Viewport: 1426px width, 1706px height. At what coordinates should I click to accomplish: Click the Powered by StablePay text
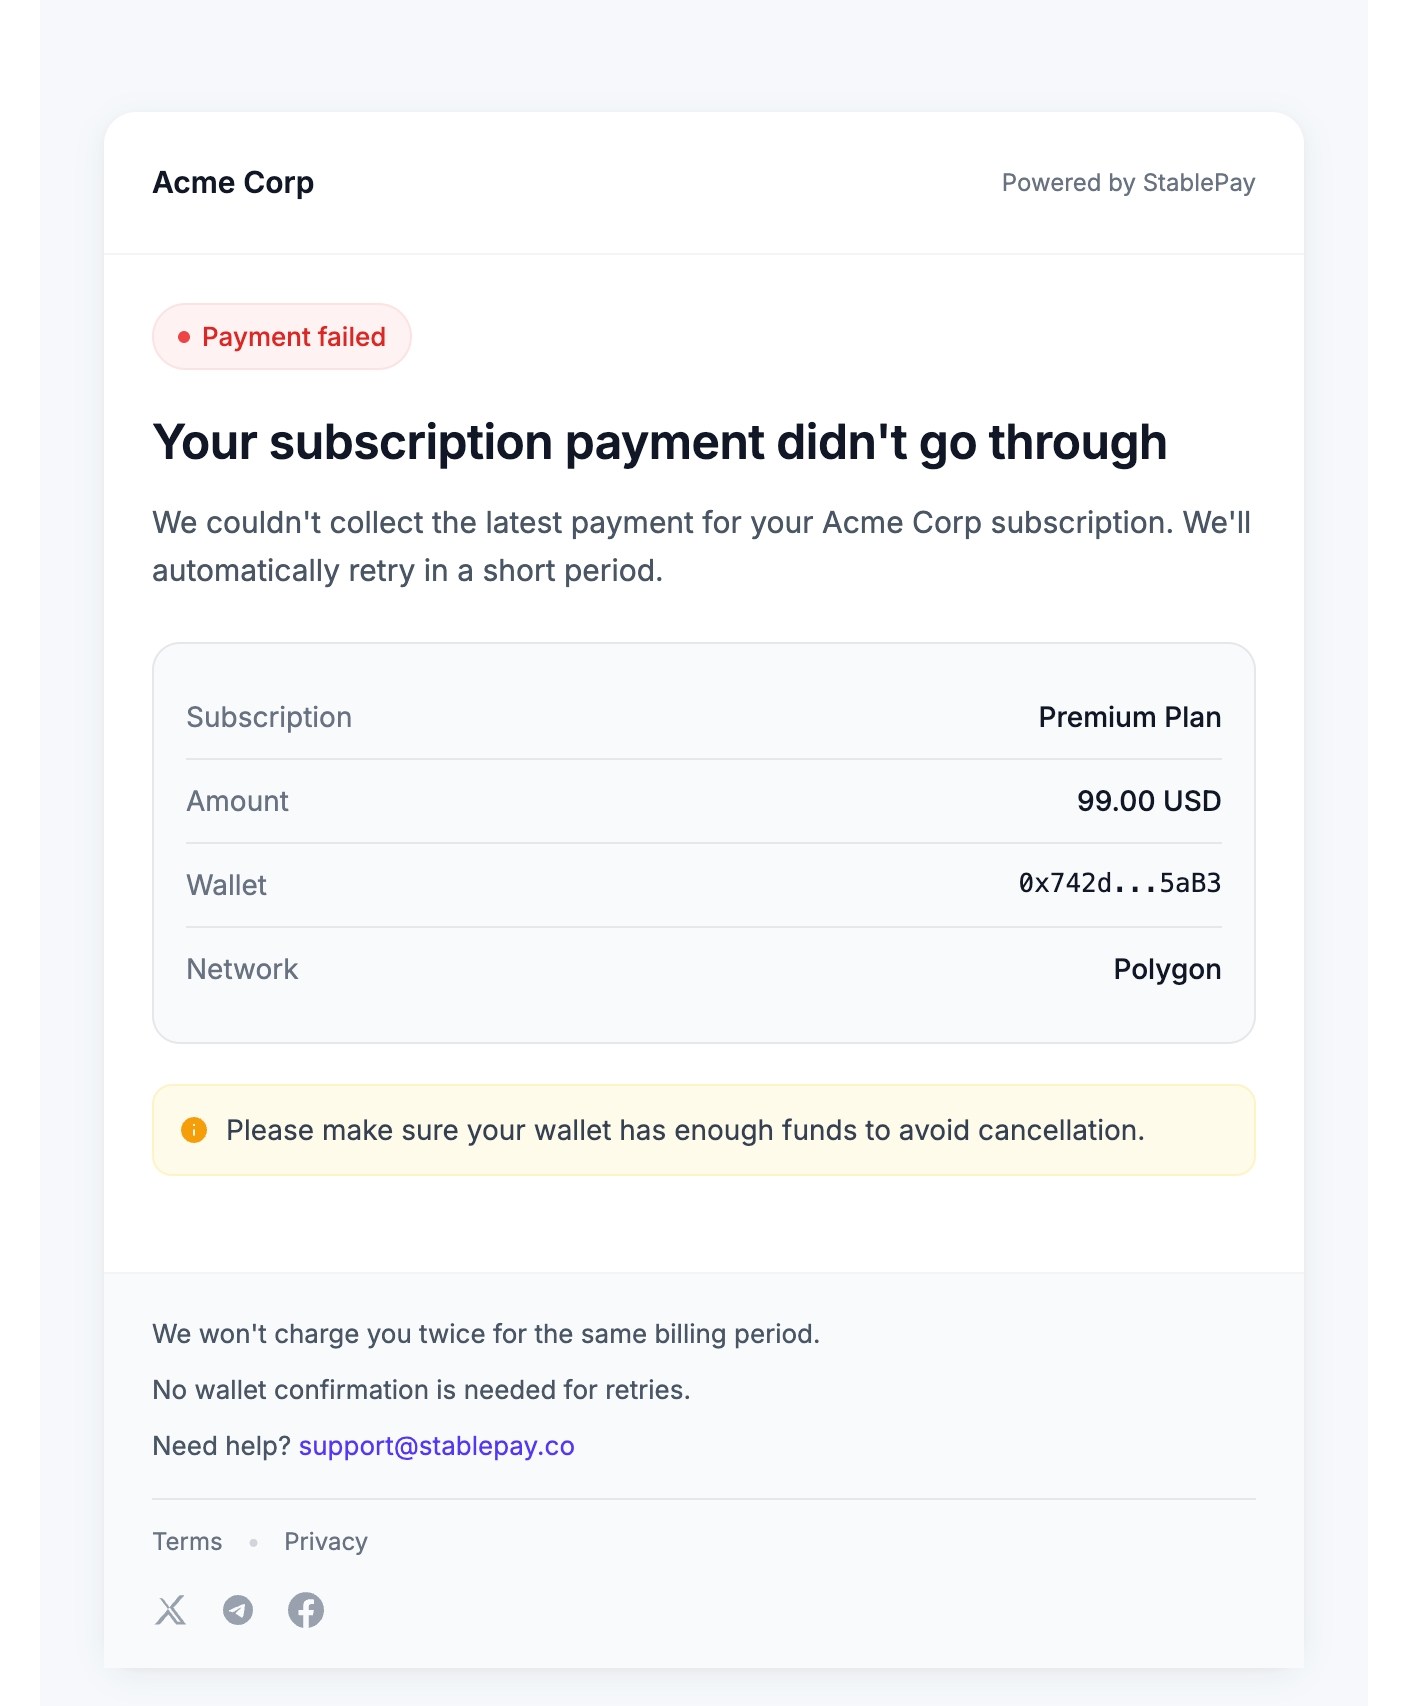click(x=1128, y=183)
